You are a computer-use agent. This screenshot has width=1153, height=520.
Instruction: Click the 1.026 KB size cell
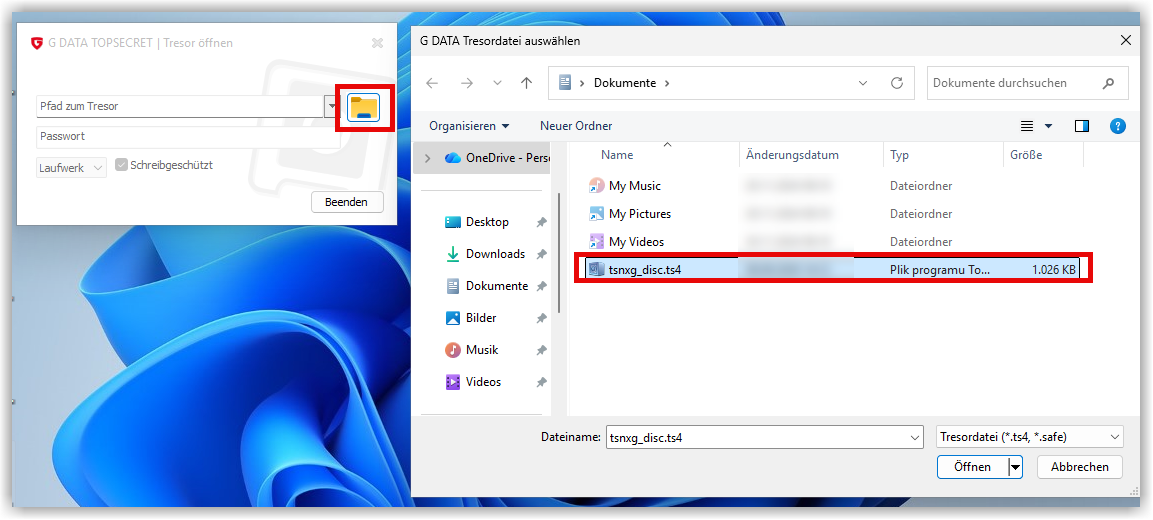(1054, 270)
